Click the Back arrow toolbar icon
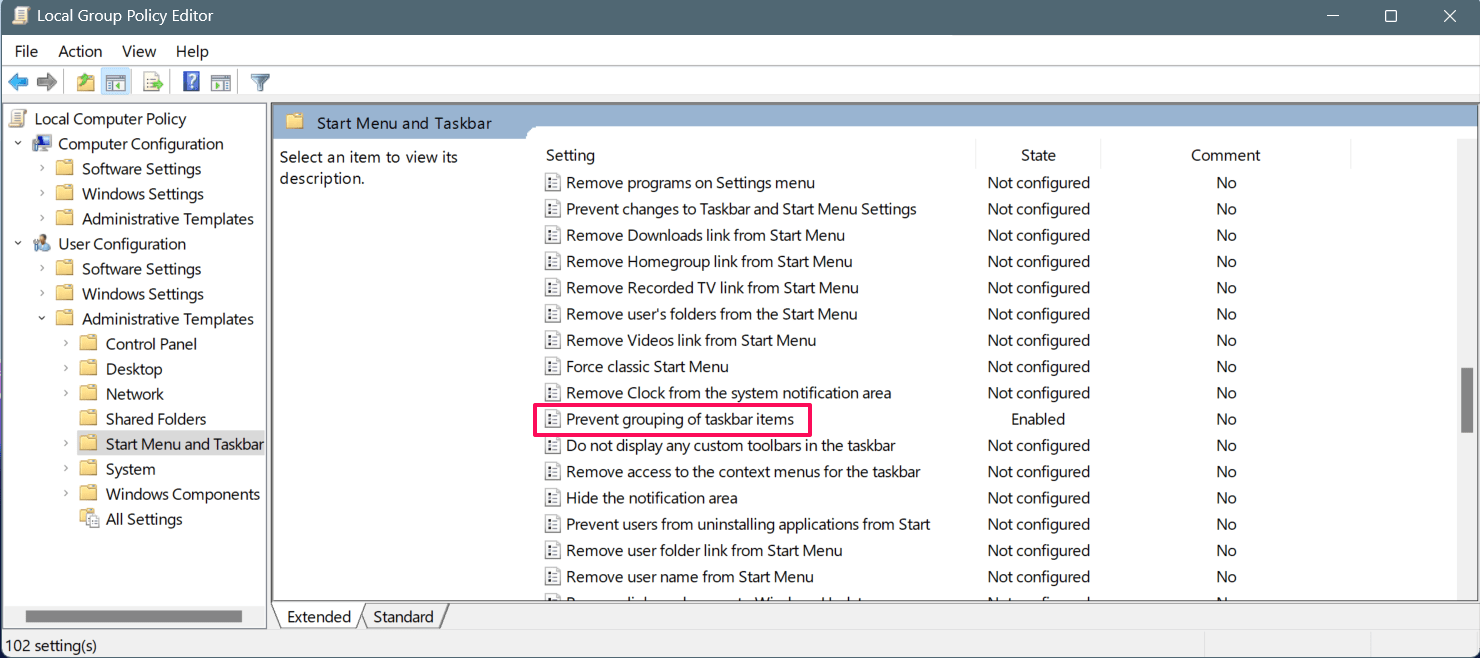Screen dimensions: 1480x658 coord(18,82)
